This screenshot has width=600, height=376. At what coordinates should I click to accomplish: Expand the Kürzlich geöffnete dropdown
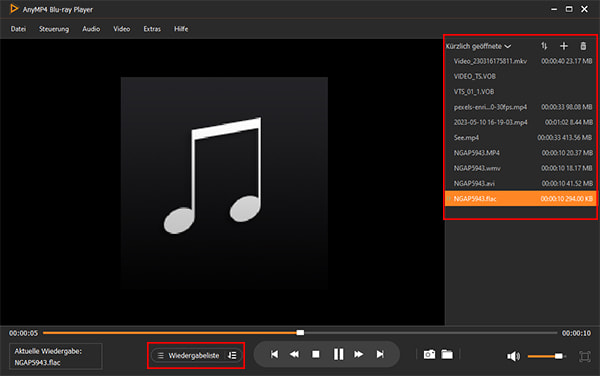pyautogui.click(x=478, y=46)
